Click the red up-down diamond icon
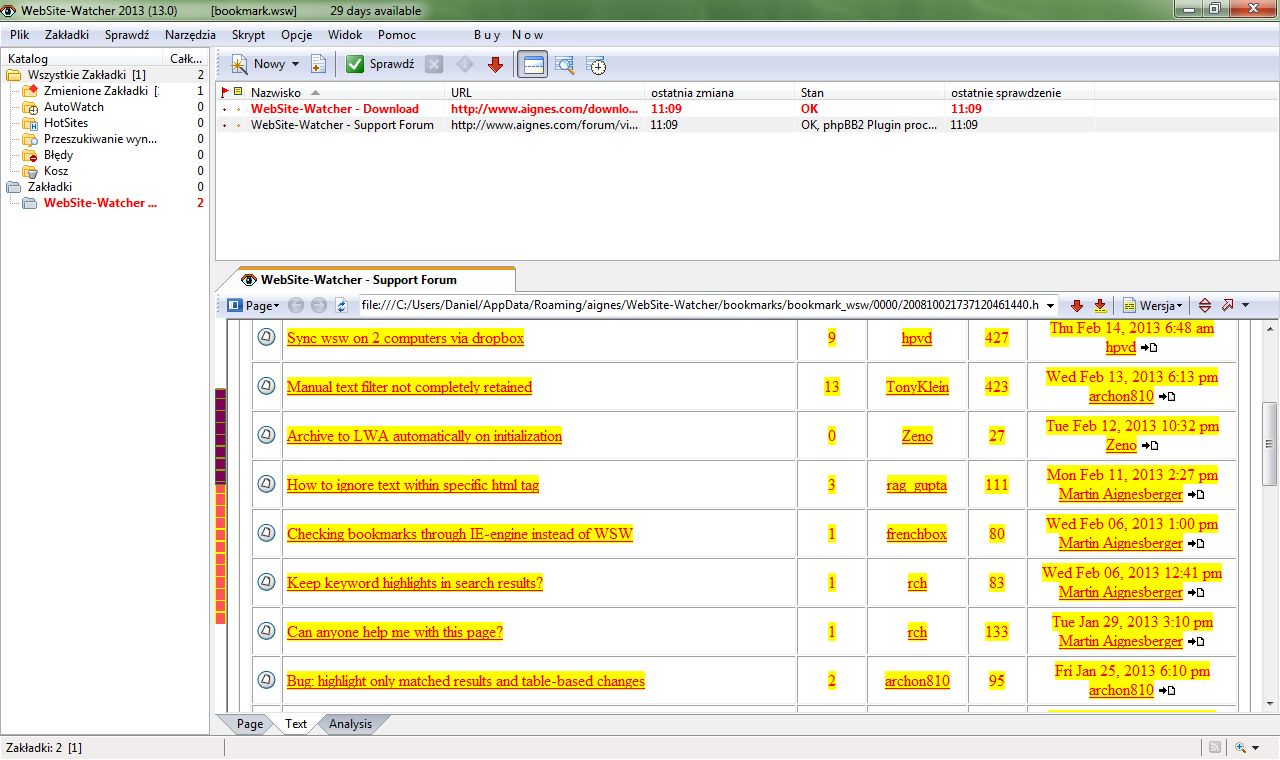This screenshot has width=1280, height=760. coord(1205,305)
